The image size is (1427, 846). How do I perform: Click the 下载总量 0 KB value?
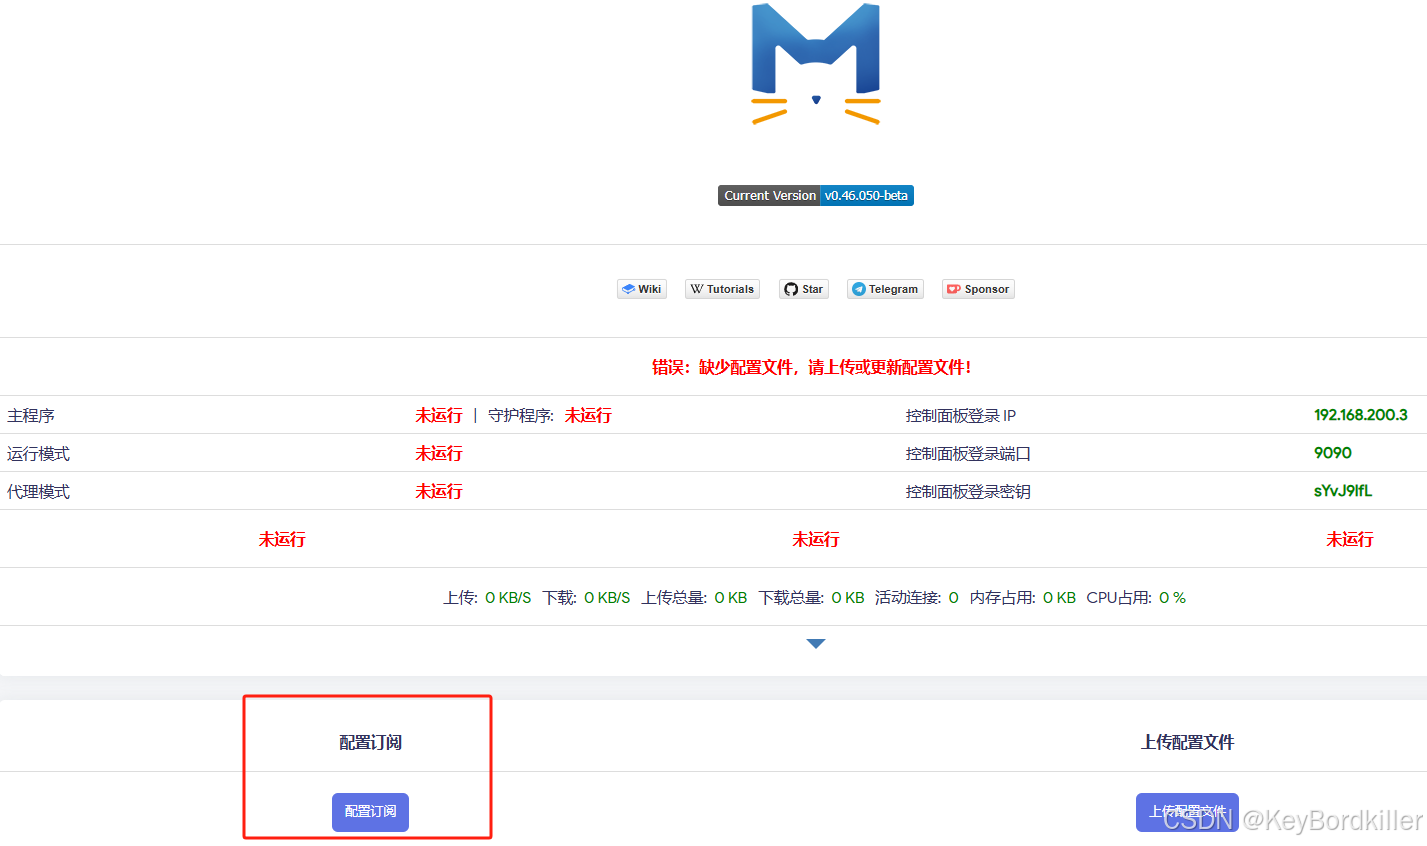coord(848,598)
